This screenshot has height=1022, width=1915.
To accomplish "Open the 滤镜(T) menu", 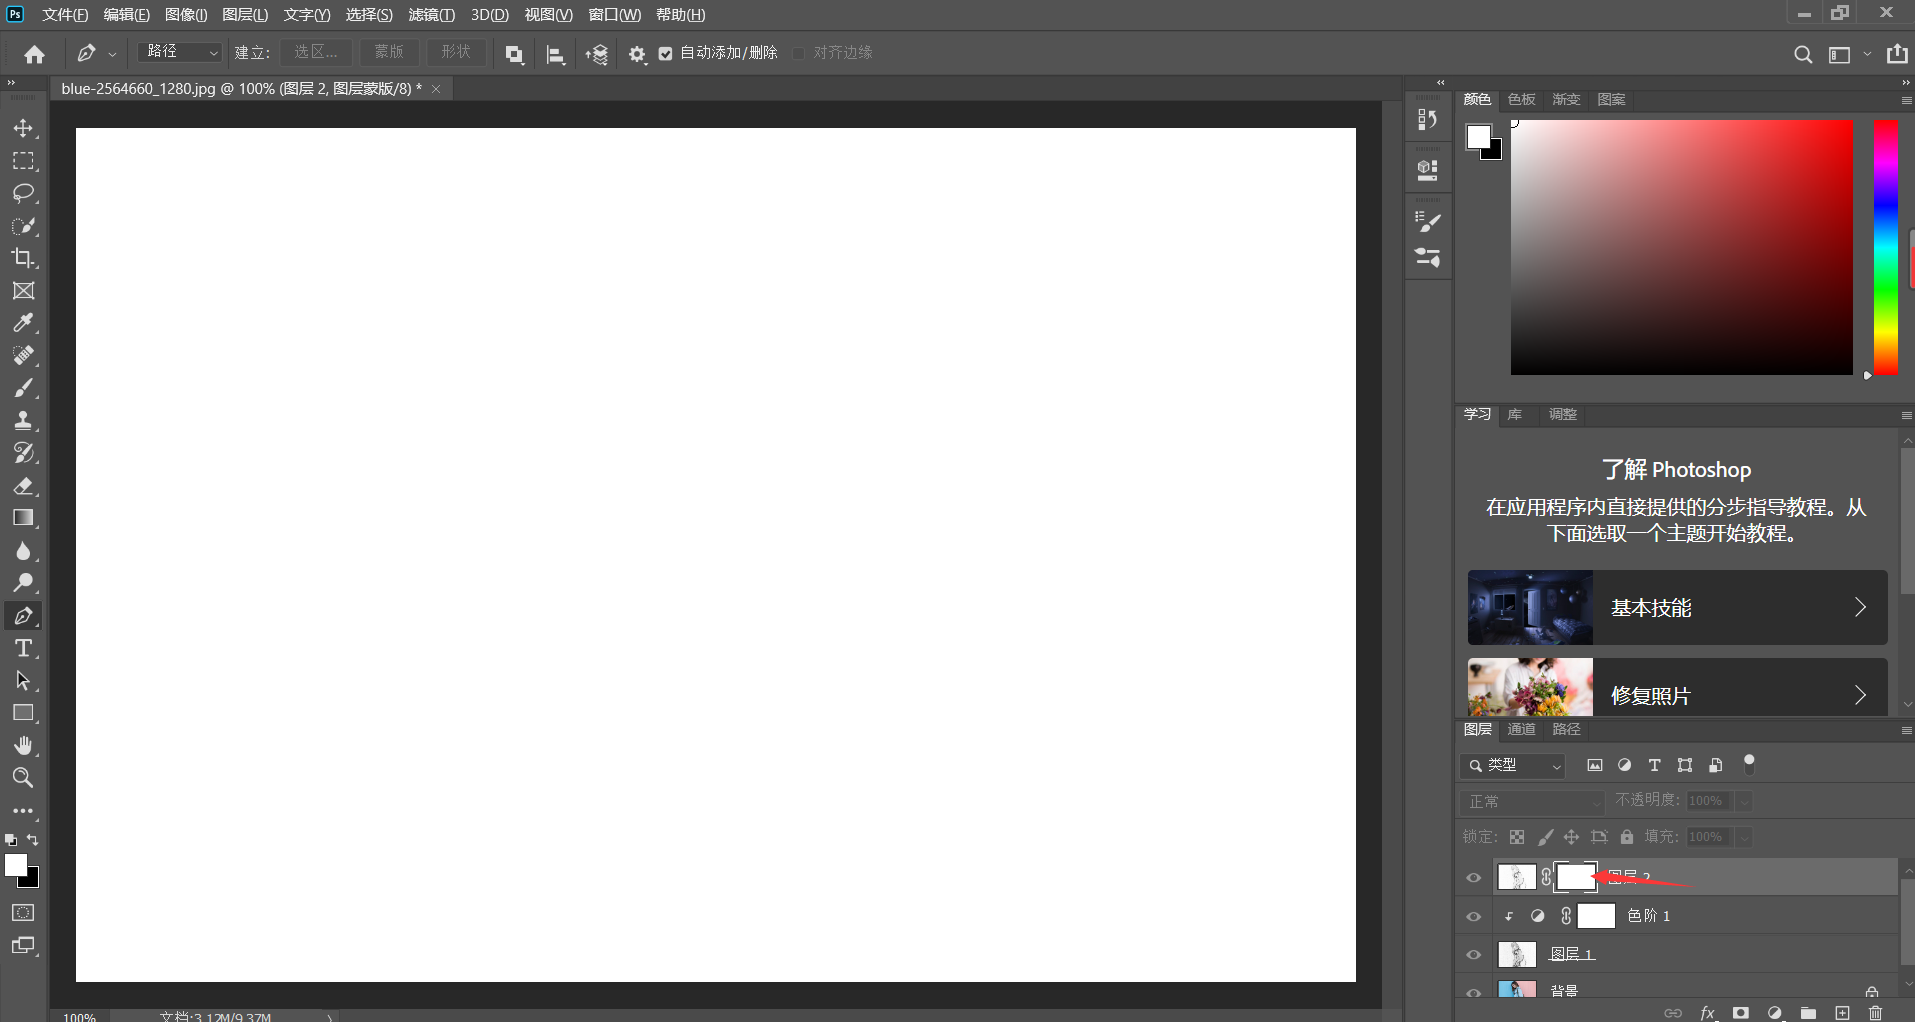I will (431, 15).
